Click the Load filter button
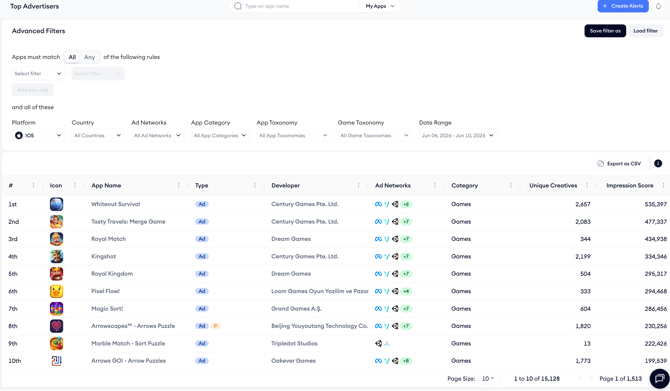 coord(645,31)
